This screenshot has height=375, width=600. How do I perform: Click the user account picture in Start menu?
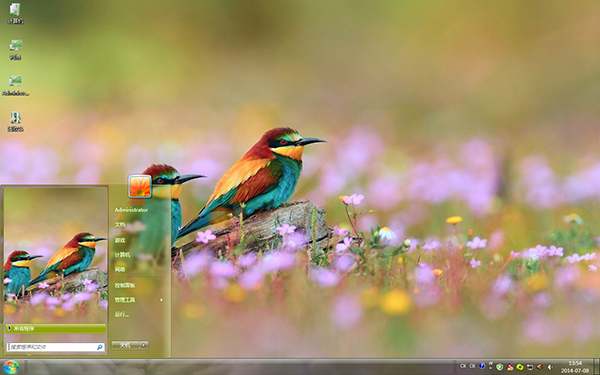tap(140, 186)
